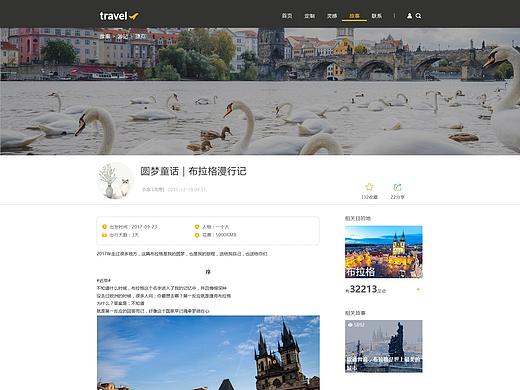
Task: Click the author name under the title
Action: point(153,189)
